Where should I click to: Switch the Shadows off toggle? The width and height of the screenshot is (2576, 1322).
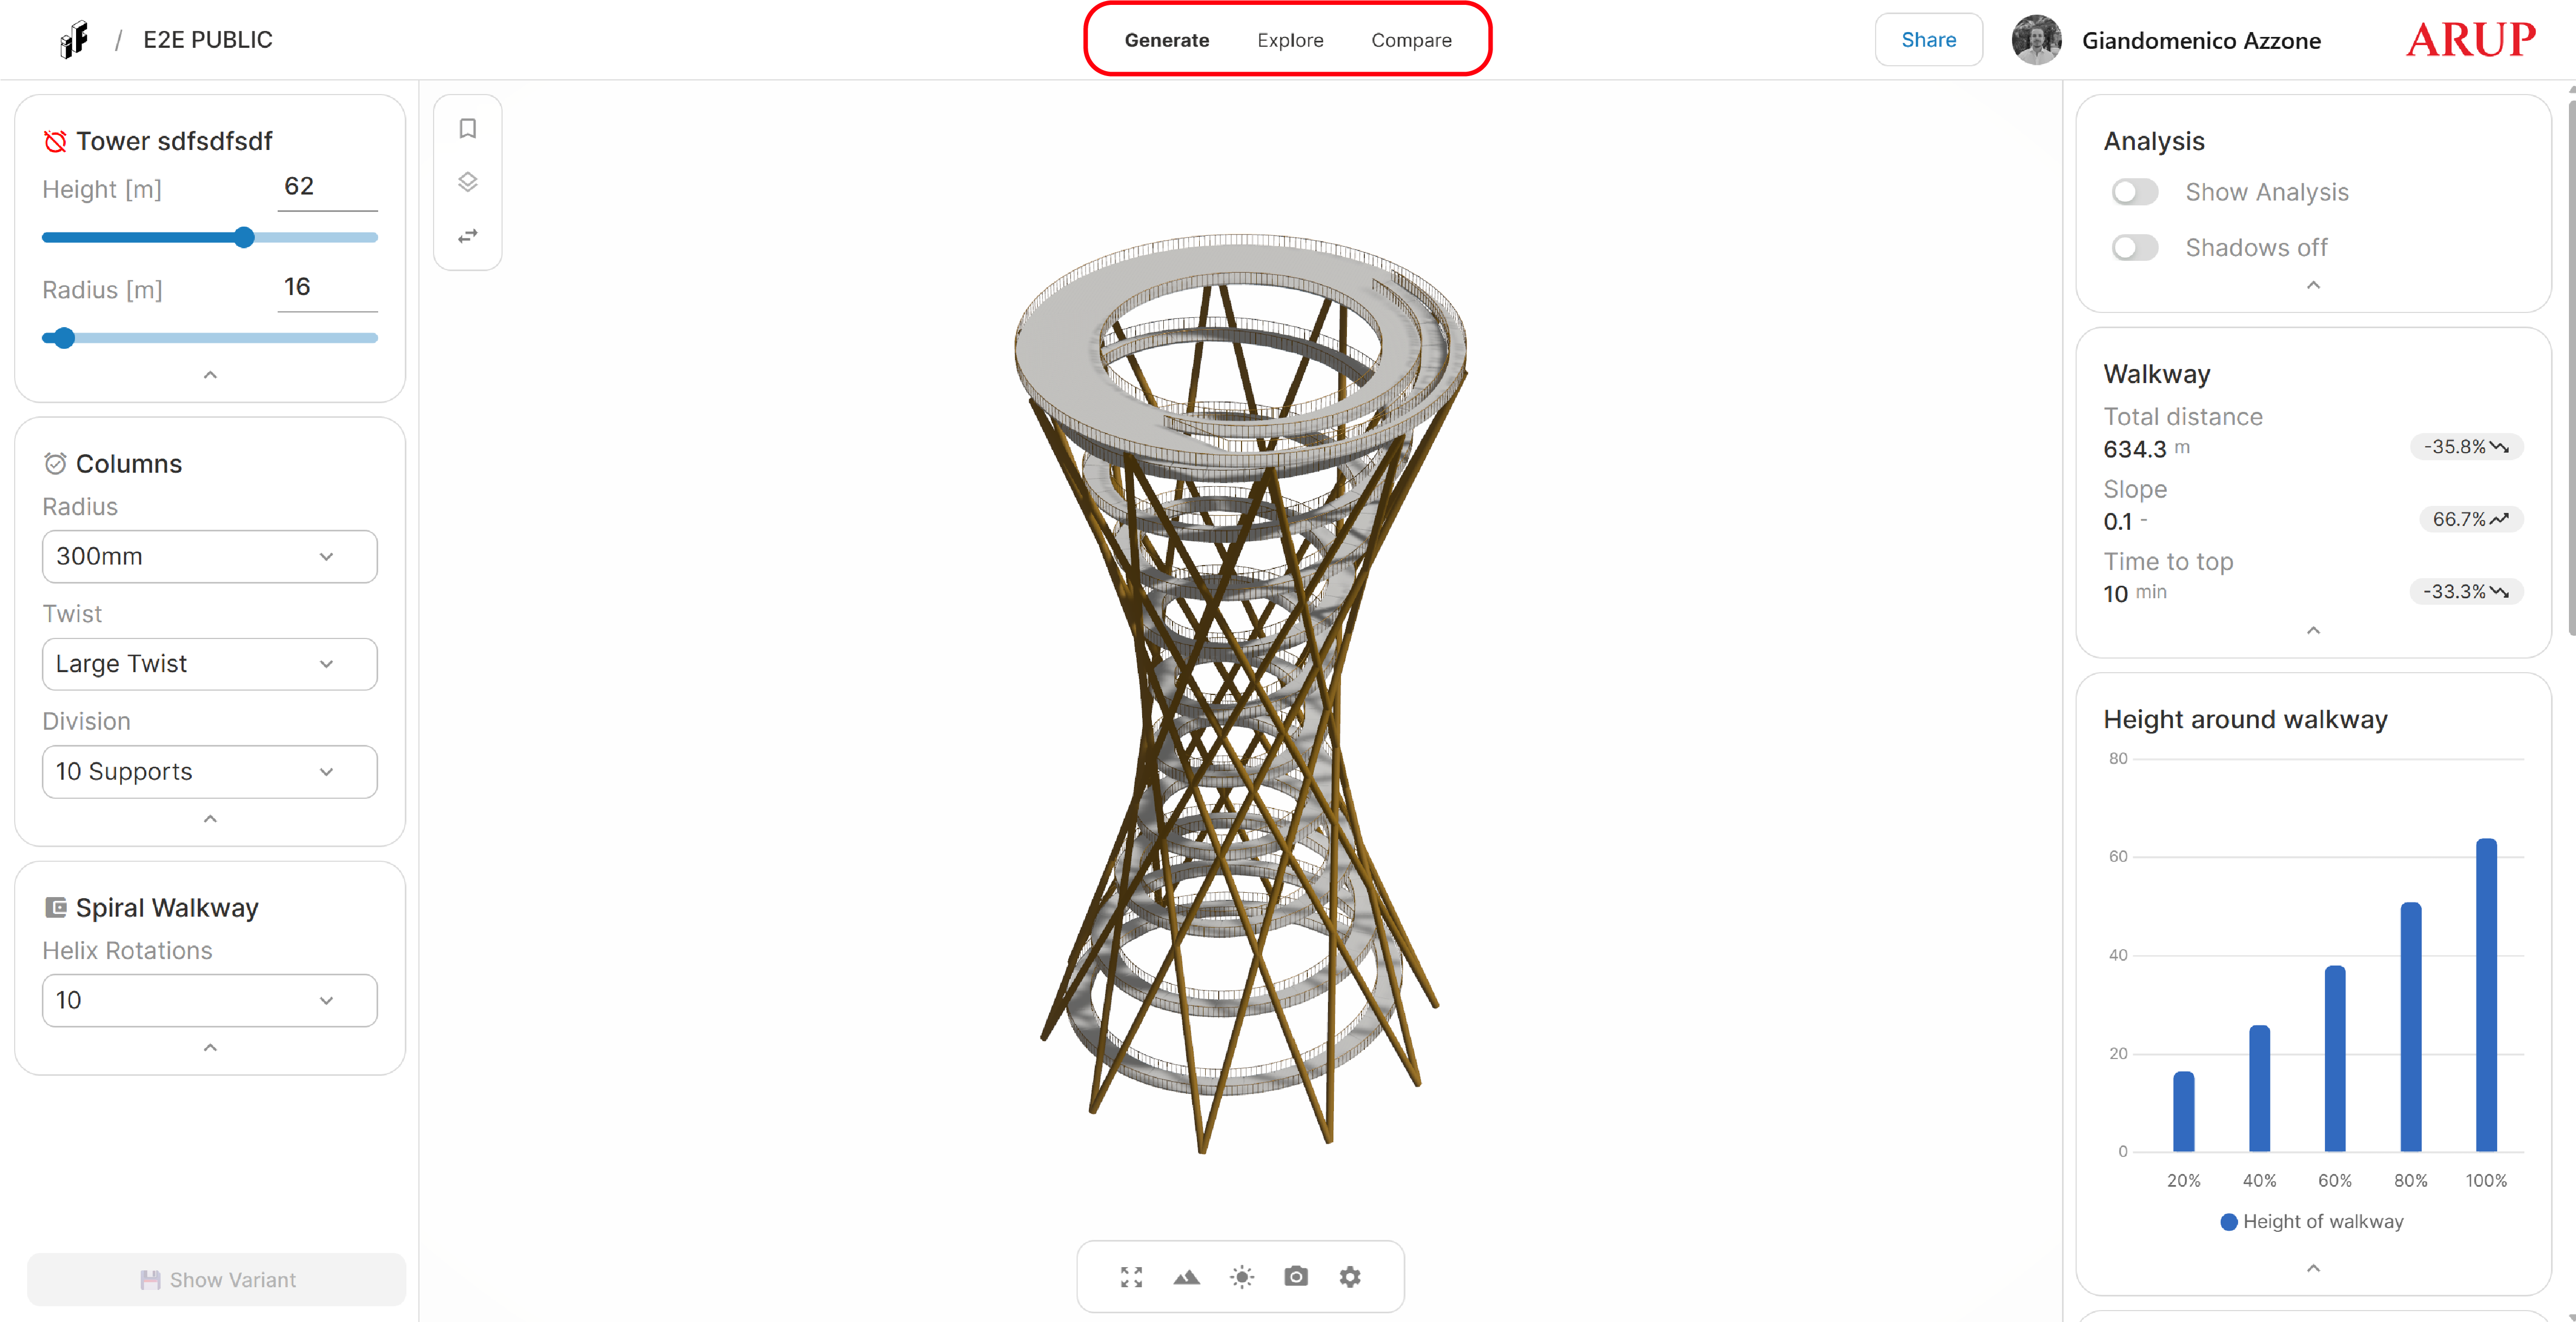[x=2134, y=247]
